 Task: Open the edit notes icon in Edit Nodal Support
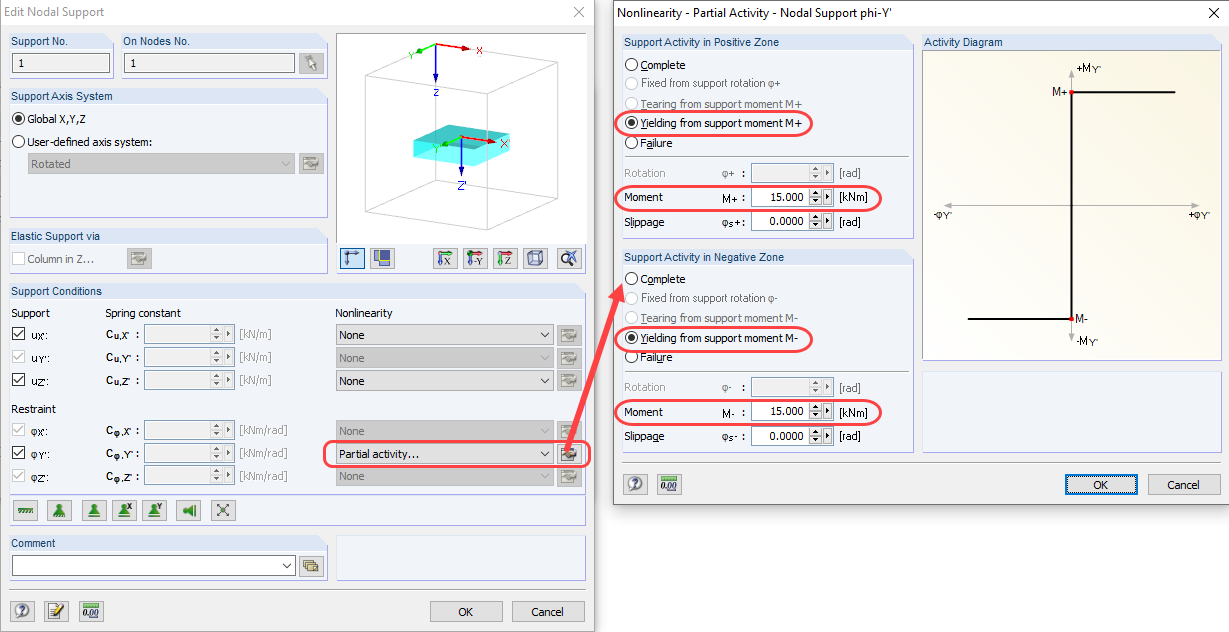click(x=56, y=611)
